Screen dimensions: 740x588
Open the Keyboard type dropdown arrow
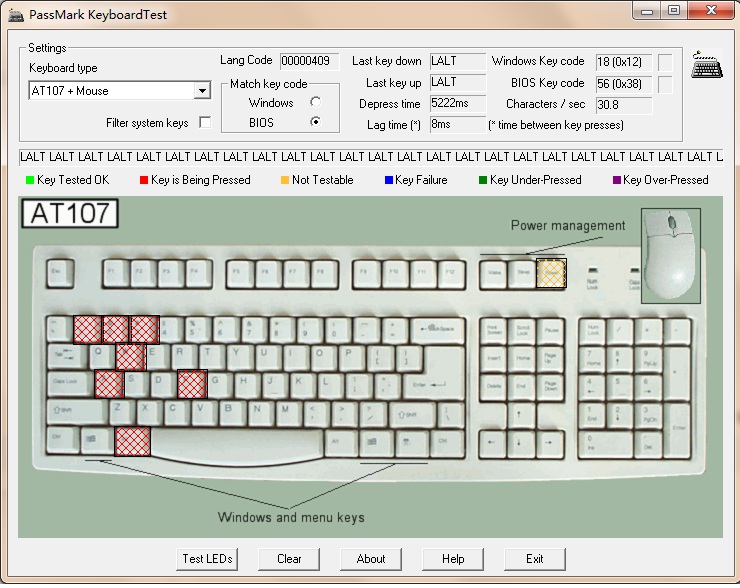tap(202, 91)
